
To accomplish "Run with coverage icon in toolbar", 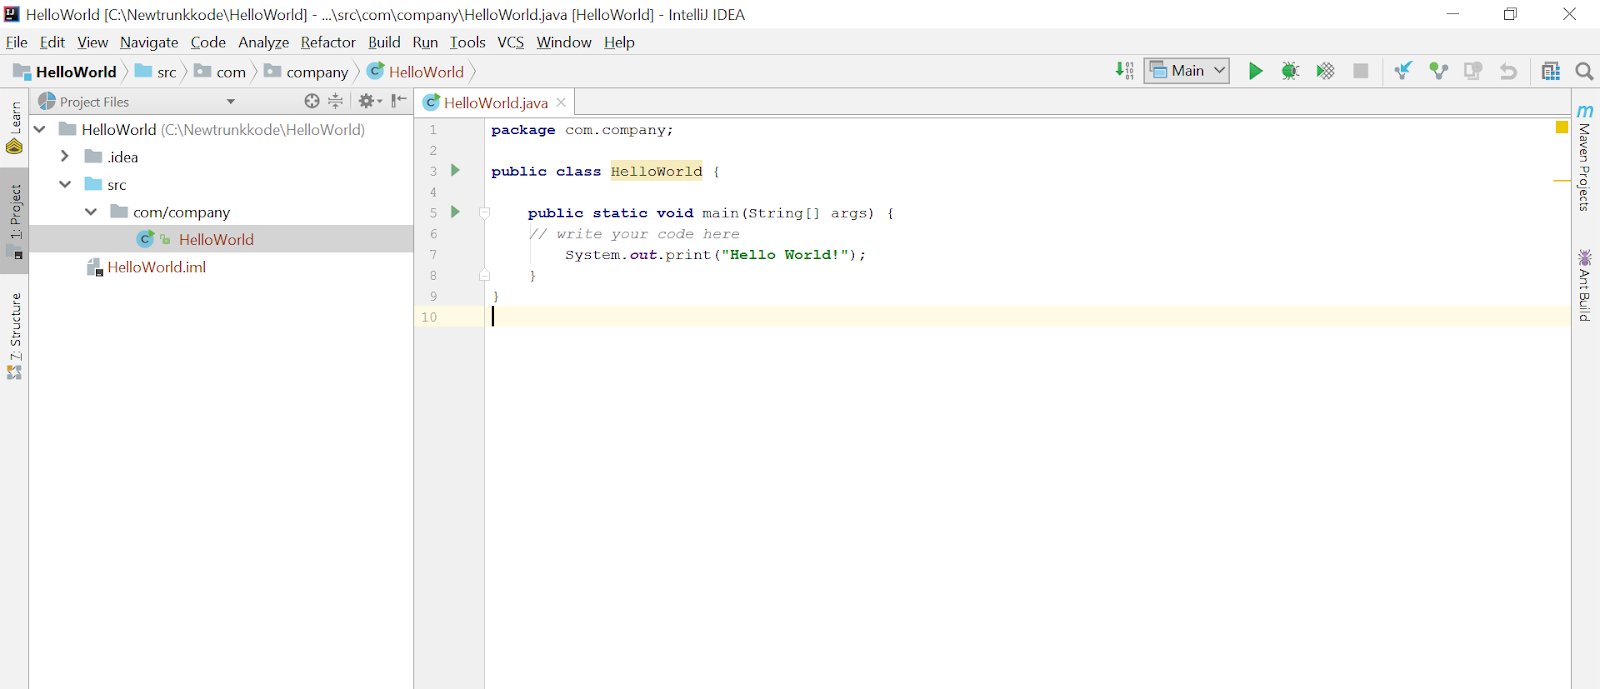I will tap(1325, 71).
